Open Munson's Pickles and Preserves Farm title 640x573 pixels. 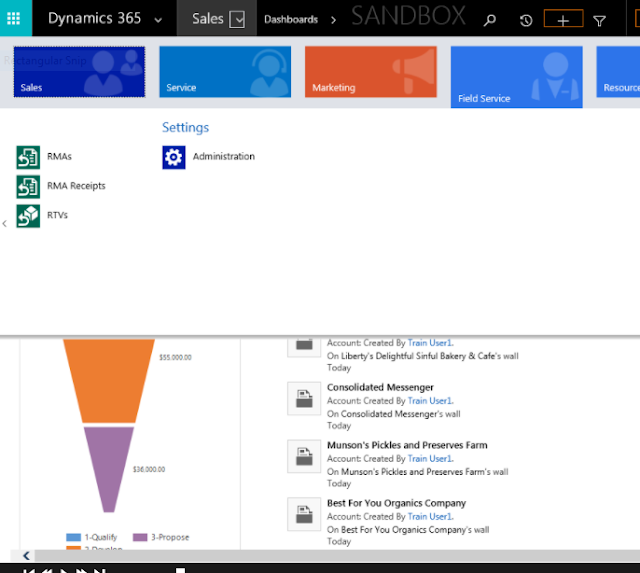coord(407,445)
